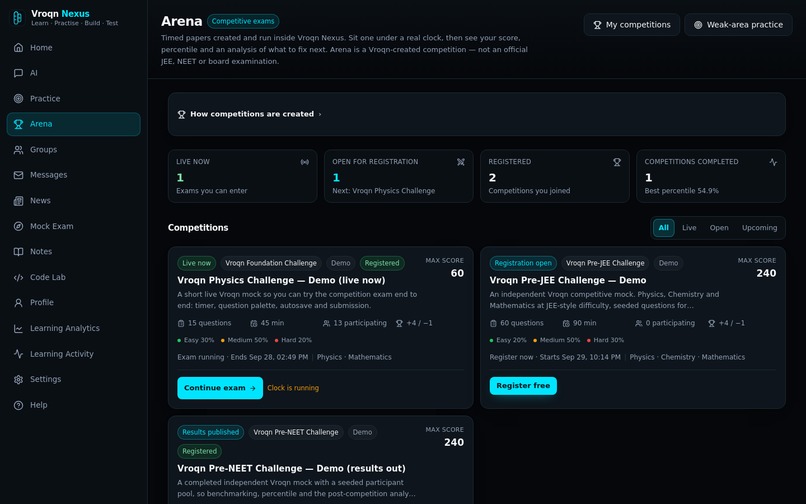Image resolution: width=806 pixels, height=504 pixels.
Task: Click the Registration open badge
Action: [x=523, y=263]
